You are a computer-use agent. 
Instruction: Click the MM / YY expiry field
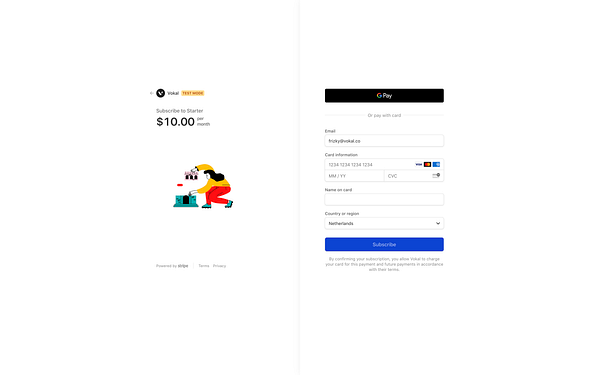tap(354, 176)
